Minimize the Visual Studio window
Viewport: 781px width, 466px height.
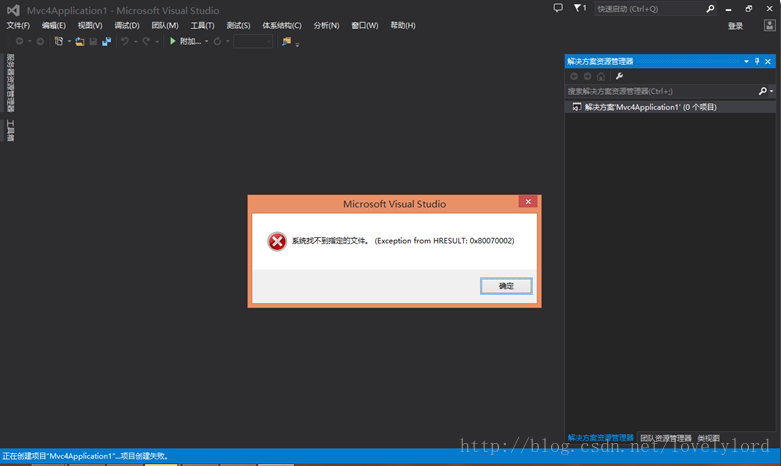point(728,9)
